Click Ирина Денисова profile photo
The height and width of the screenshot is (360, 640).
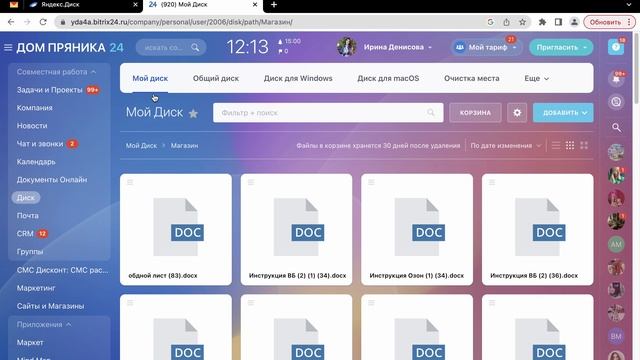347,47
